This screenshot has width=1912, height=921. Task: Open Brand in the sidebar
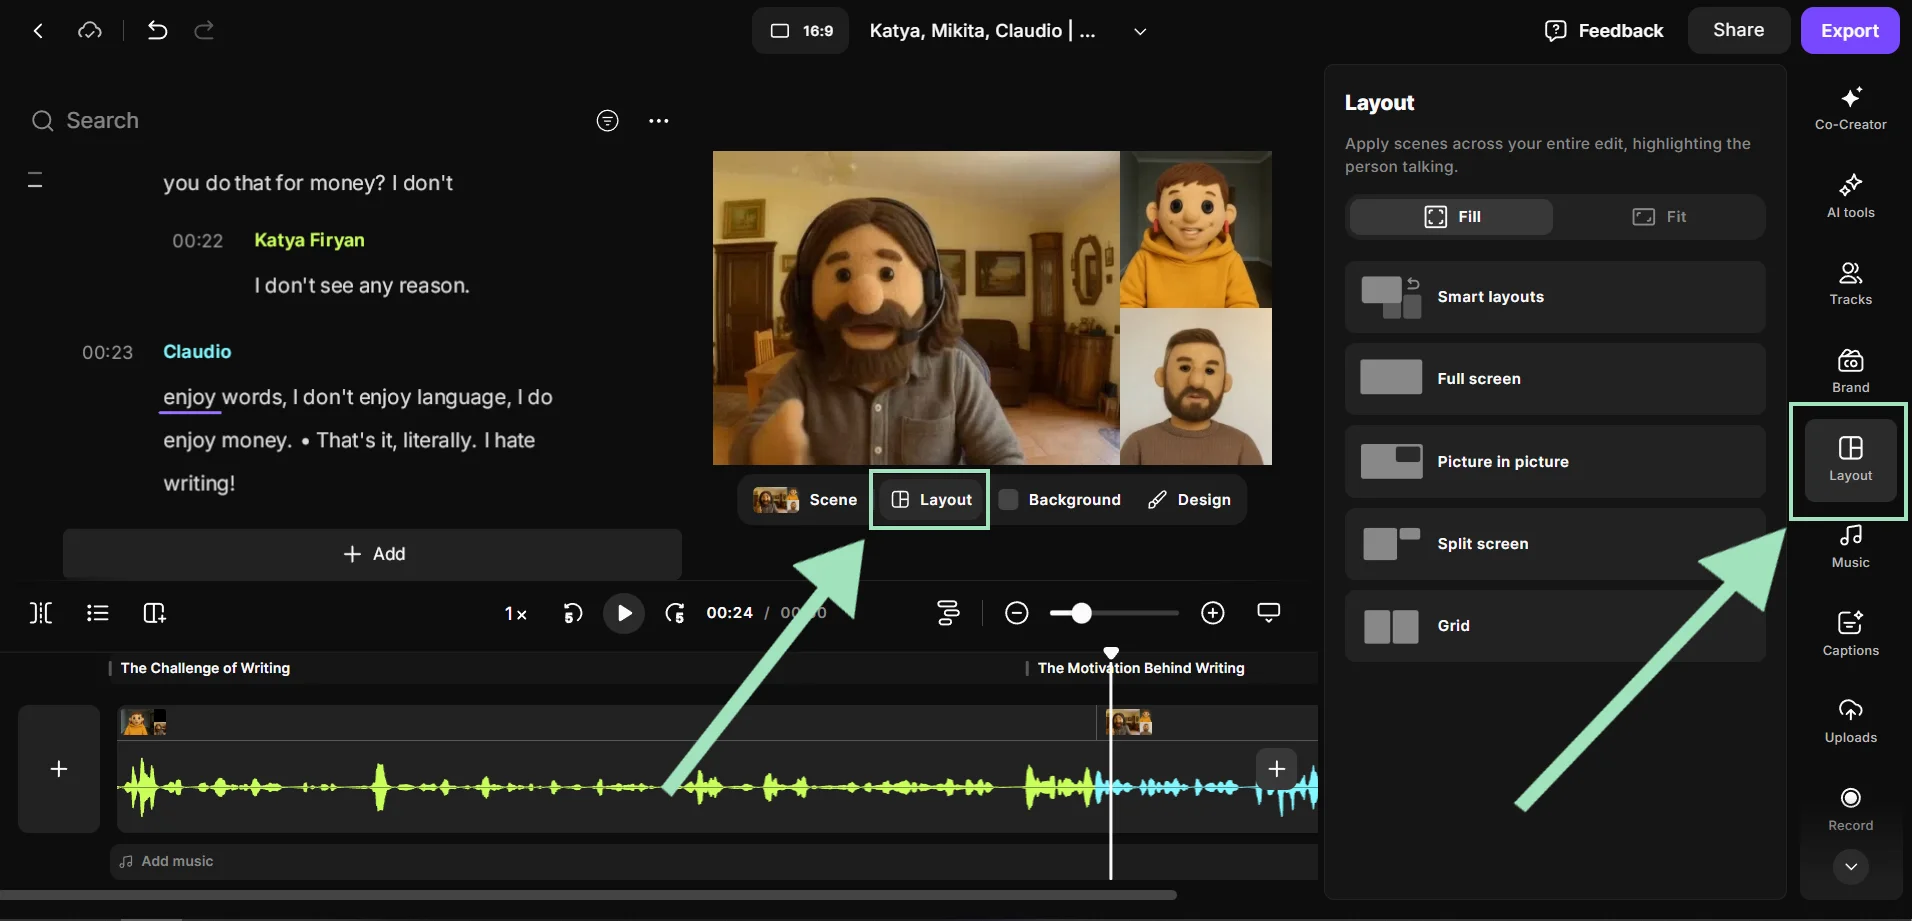pyautogui.click(x=1850, y=371)
